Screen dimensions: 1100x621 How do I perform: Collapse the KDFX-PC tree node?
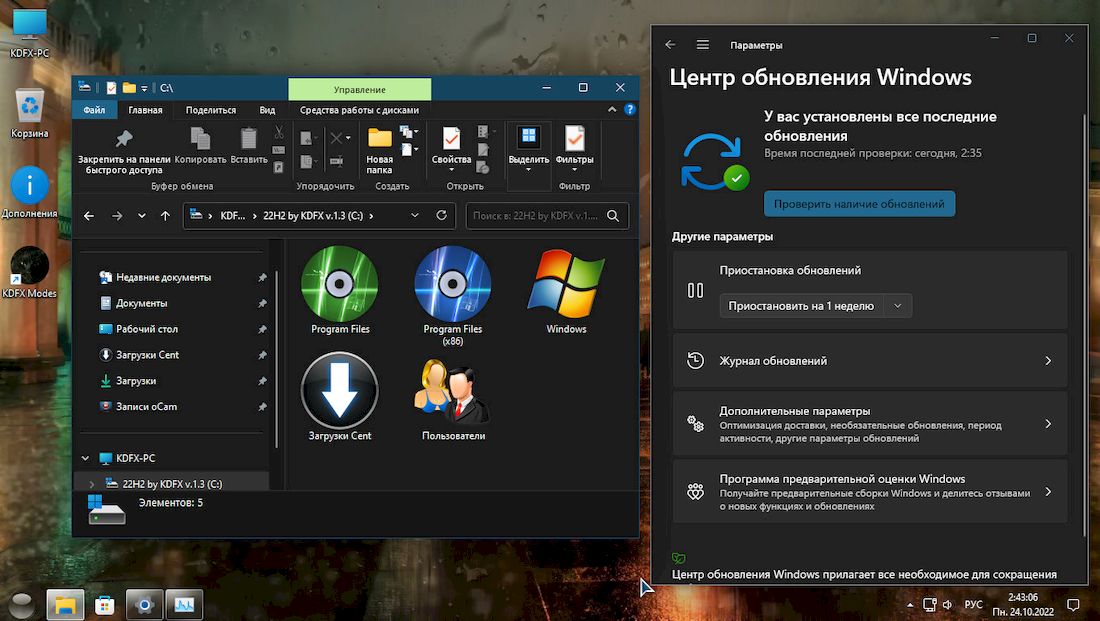click(x=84, y=459)
